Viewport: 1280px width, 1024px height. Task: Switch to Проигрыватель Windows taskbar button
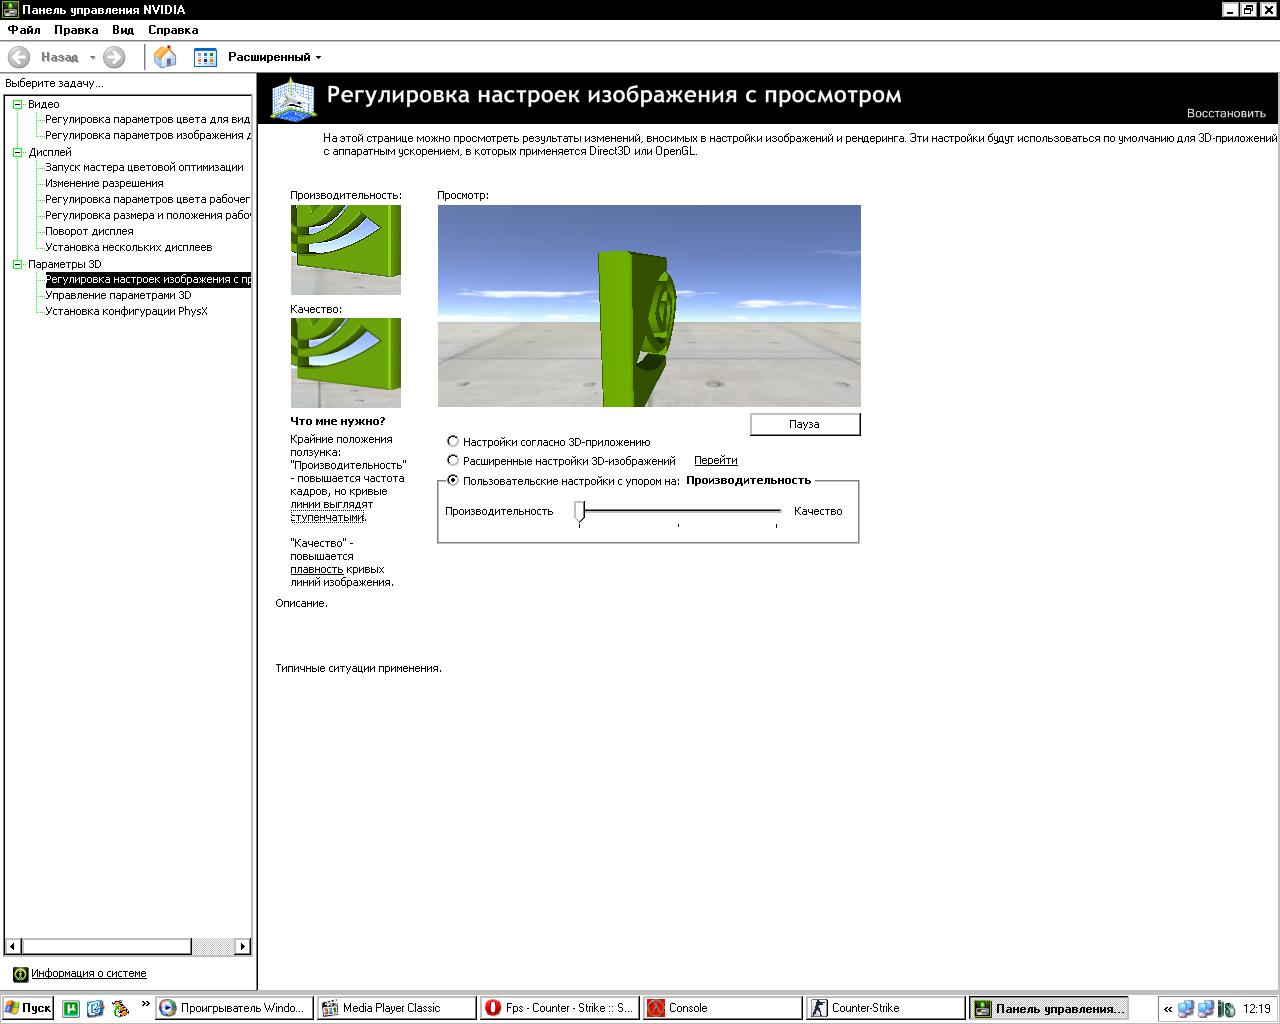(235, 1008)
